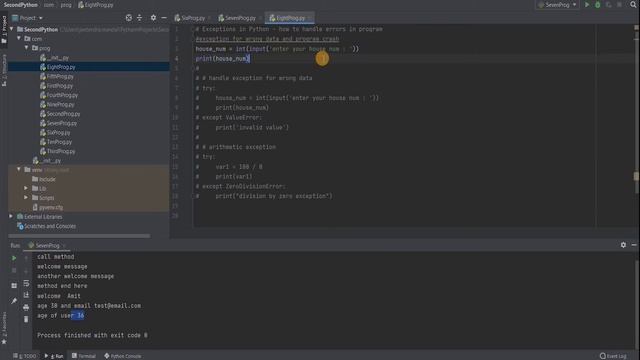Hide the Run panel with the minus icon
The height and width of the screenshot is (360, 640).
634,245
